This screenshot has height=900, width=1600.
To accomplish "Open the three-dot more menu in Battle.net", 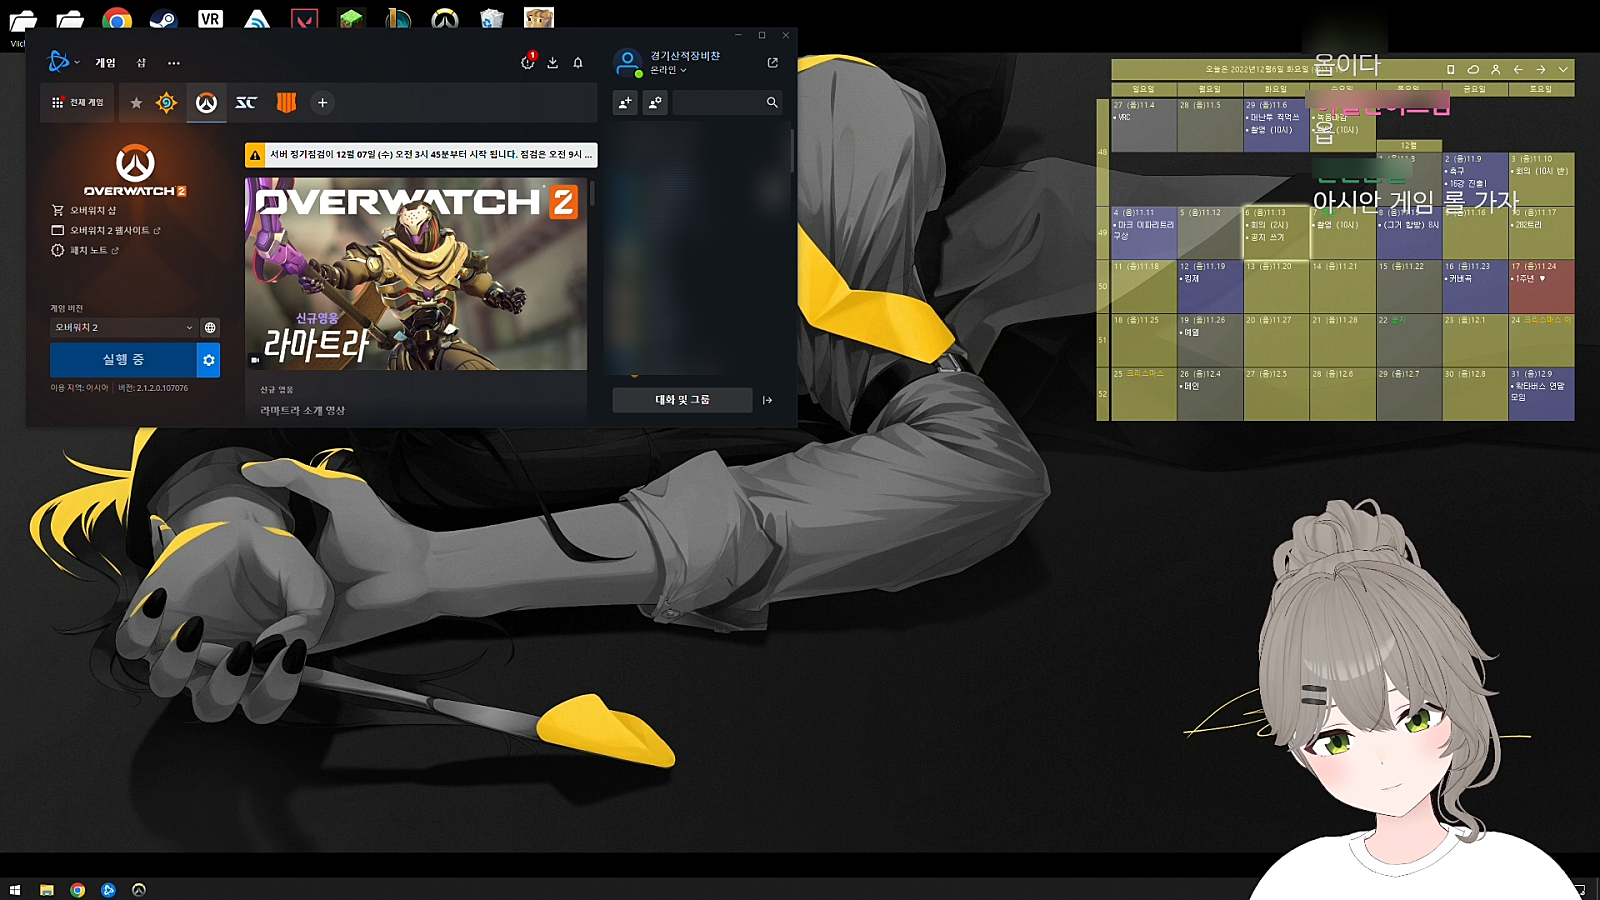I will (174, 63).
